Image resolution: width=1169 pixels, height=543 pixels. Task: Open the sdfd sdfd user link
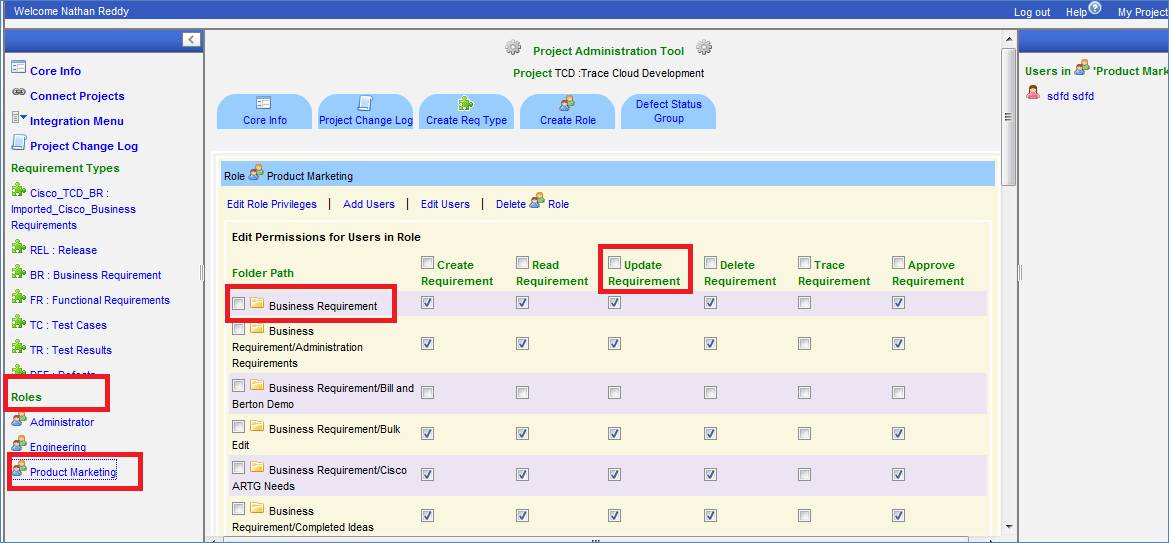[1071, 96]
